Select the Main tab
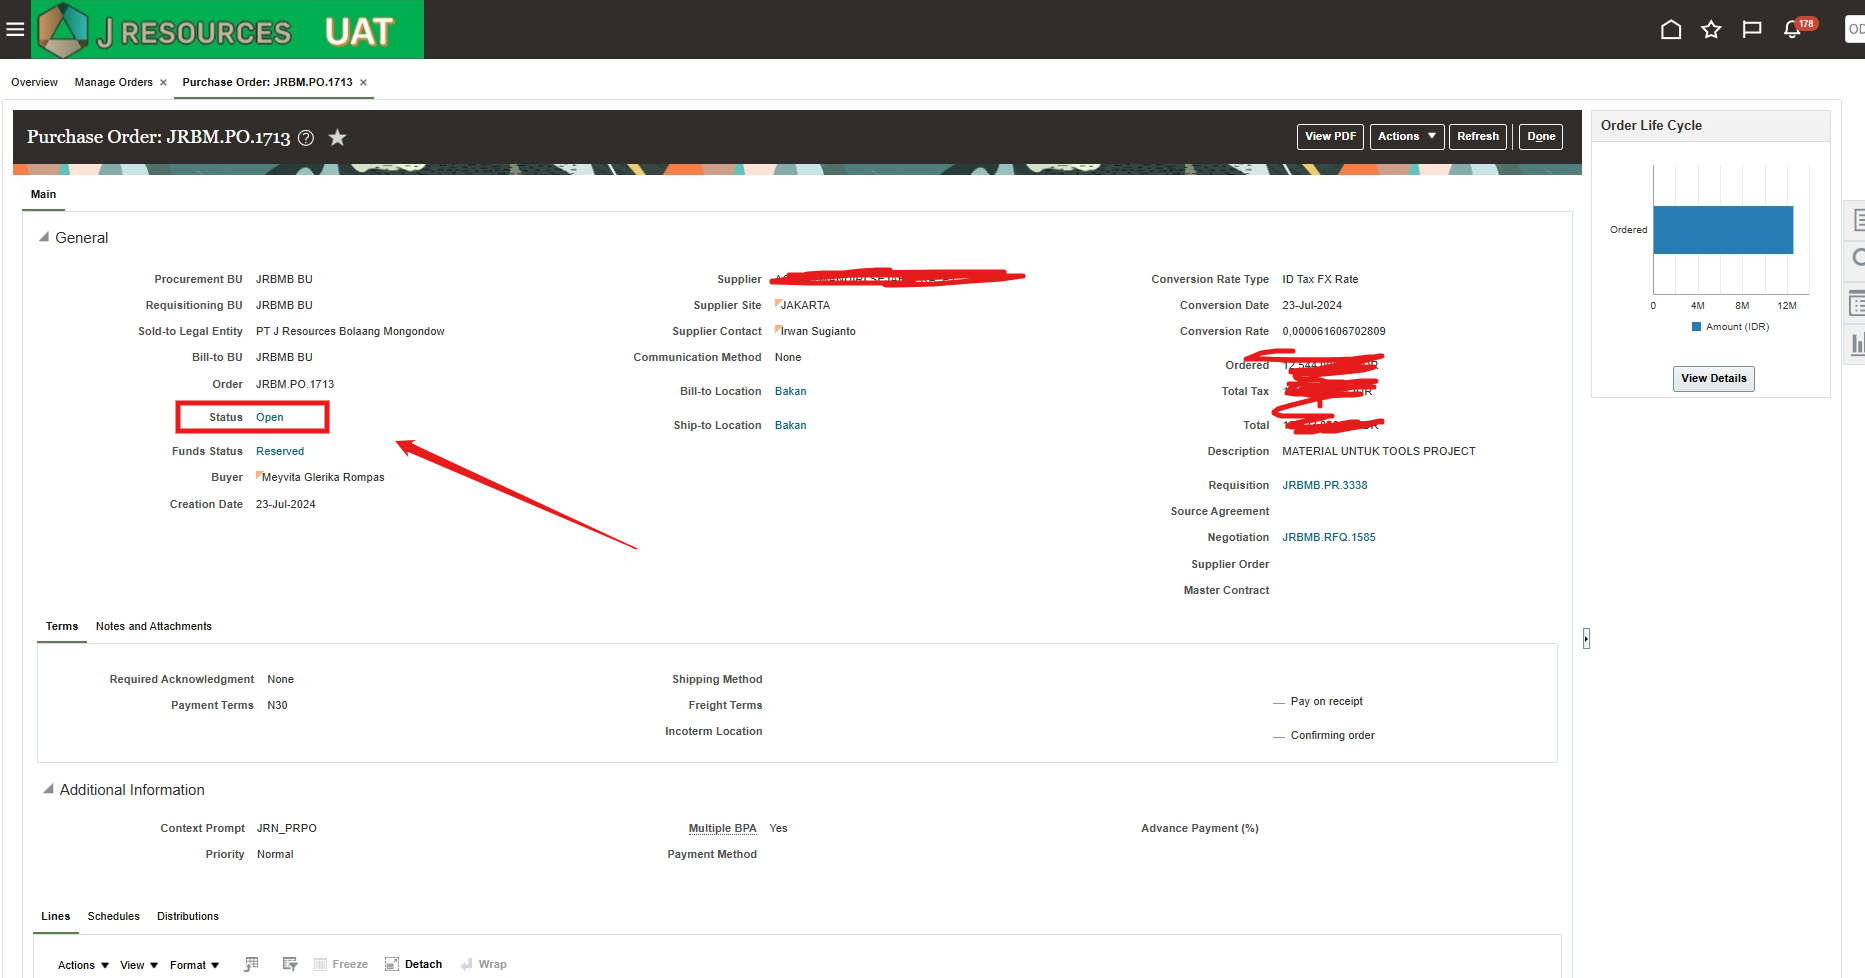 point(43,194)
